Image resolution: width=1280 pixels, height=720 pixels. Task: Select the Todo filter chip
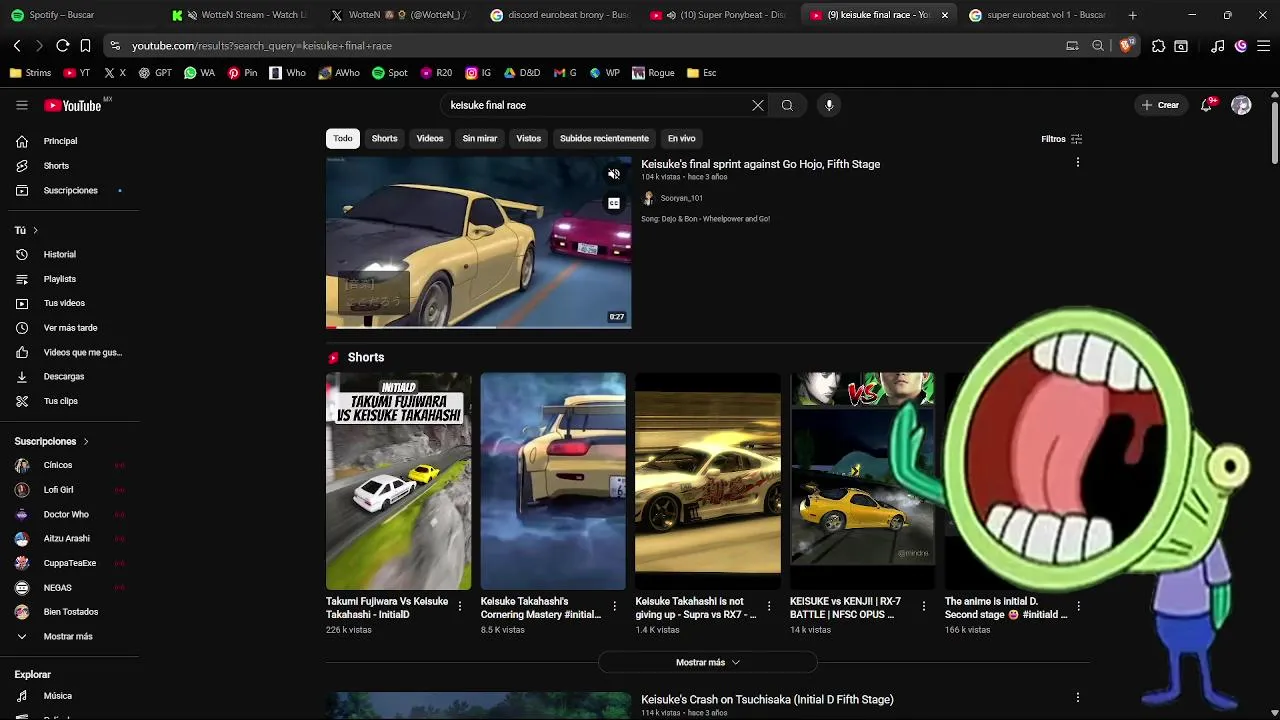point(343,138)
